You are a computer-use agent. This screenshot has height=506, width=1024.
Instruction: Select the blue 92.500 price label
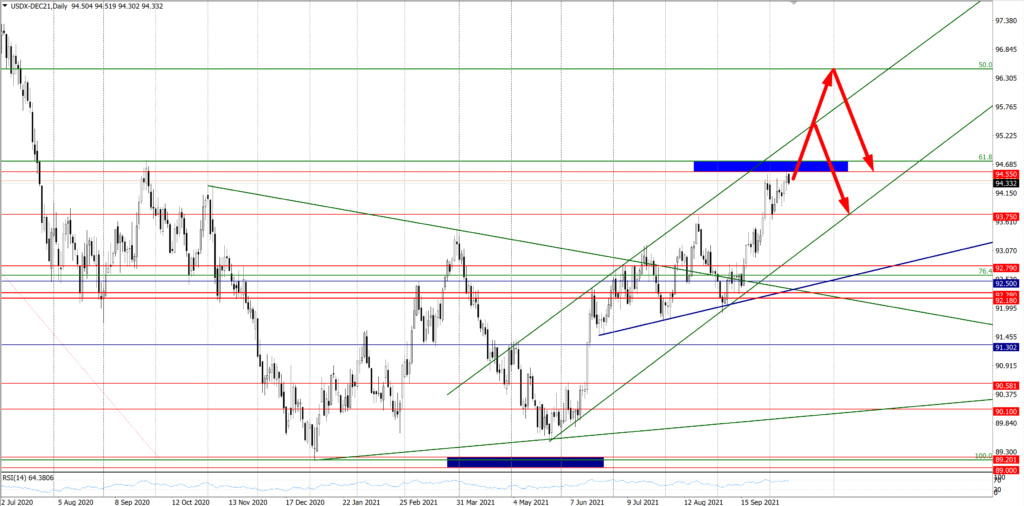pos(1006,284)
